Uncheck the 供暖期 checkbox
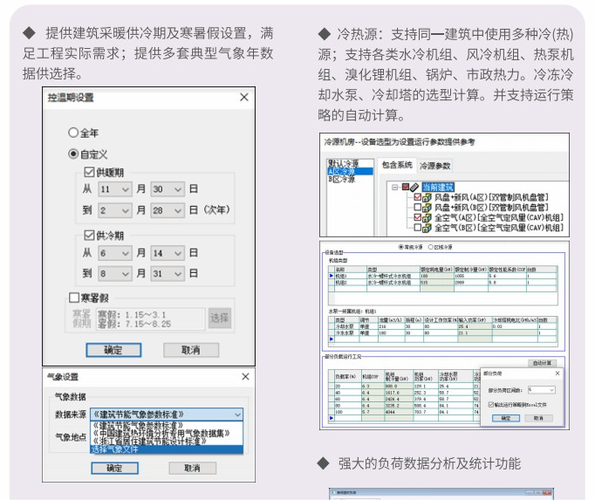Screen dimensions: 595x500 pos(89,172)
